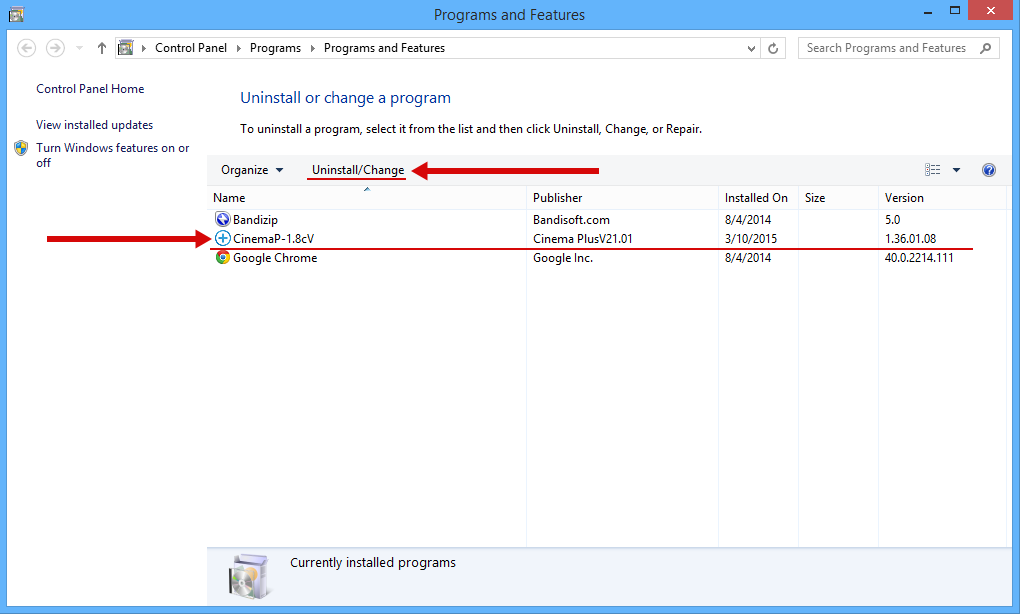Close the Programs and Features window
Viewport: 1020px width, 614px height.
coord(991,10)
